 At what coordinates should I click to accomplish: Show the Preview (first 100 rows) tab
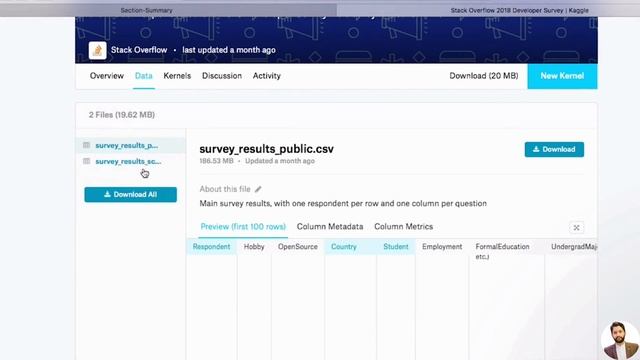pyautogui.click(x=243, y=227)
